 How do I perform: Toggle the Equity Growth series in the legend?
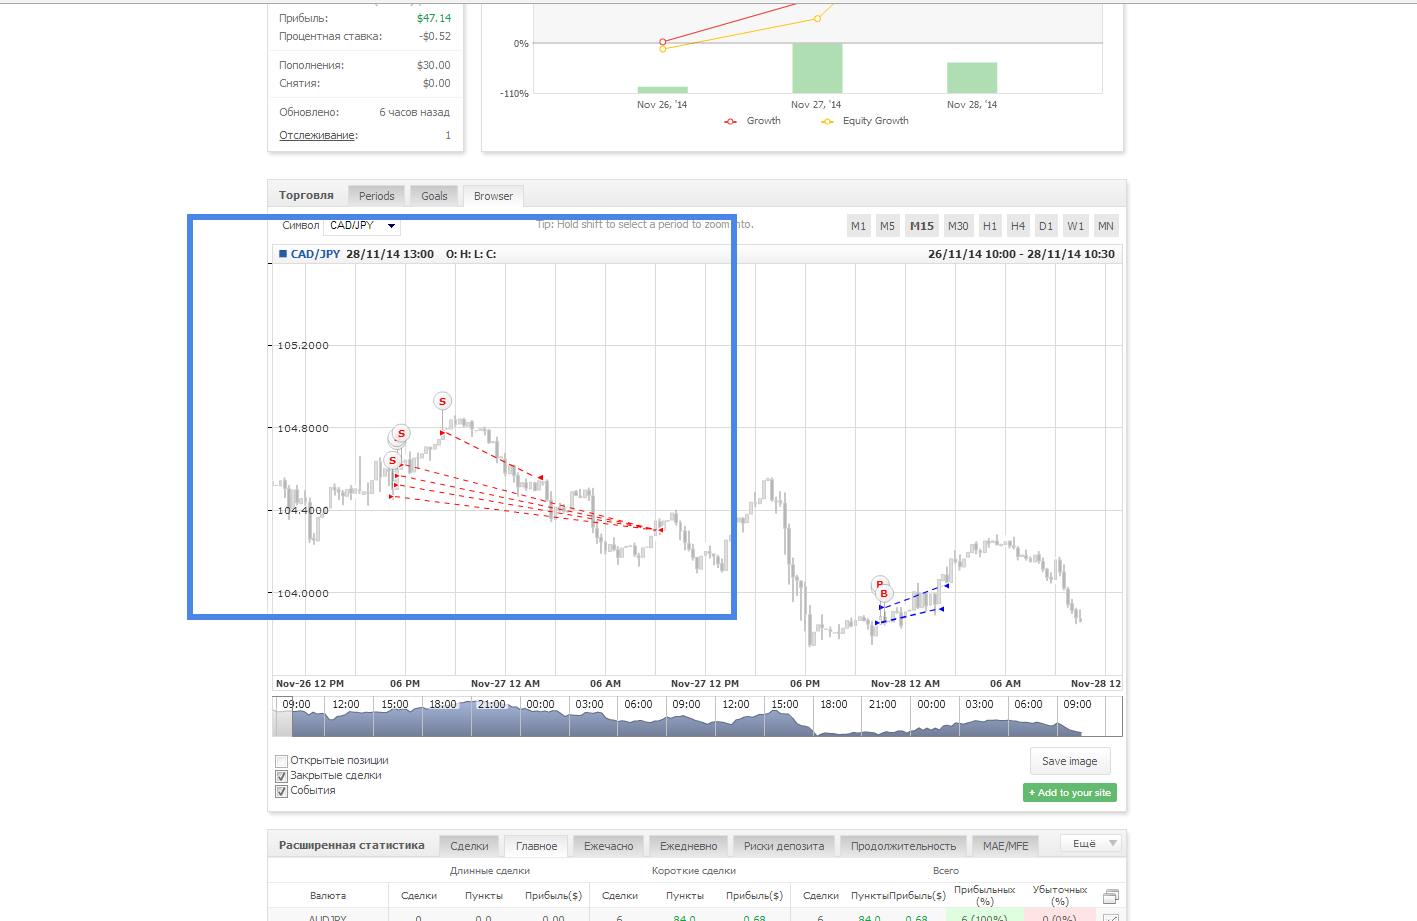tap(865, 121)
